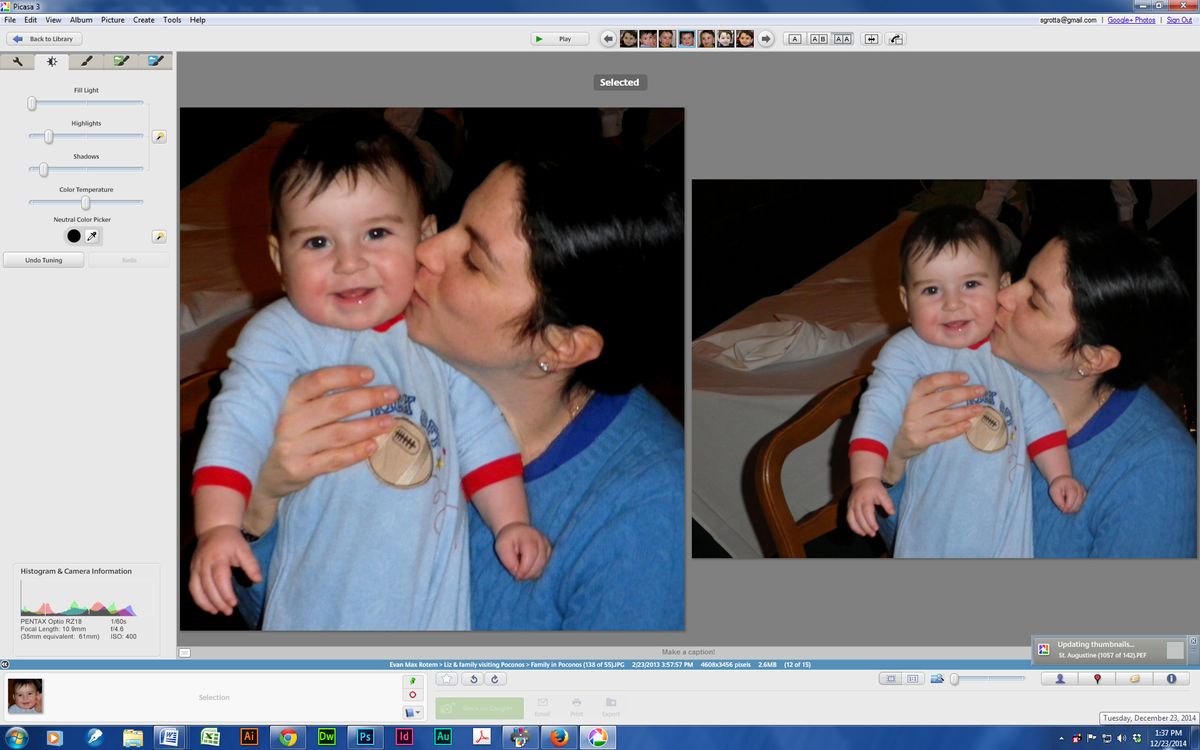Click the Undo Tuning button

(x=43, y=260)
